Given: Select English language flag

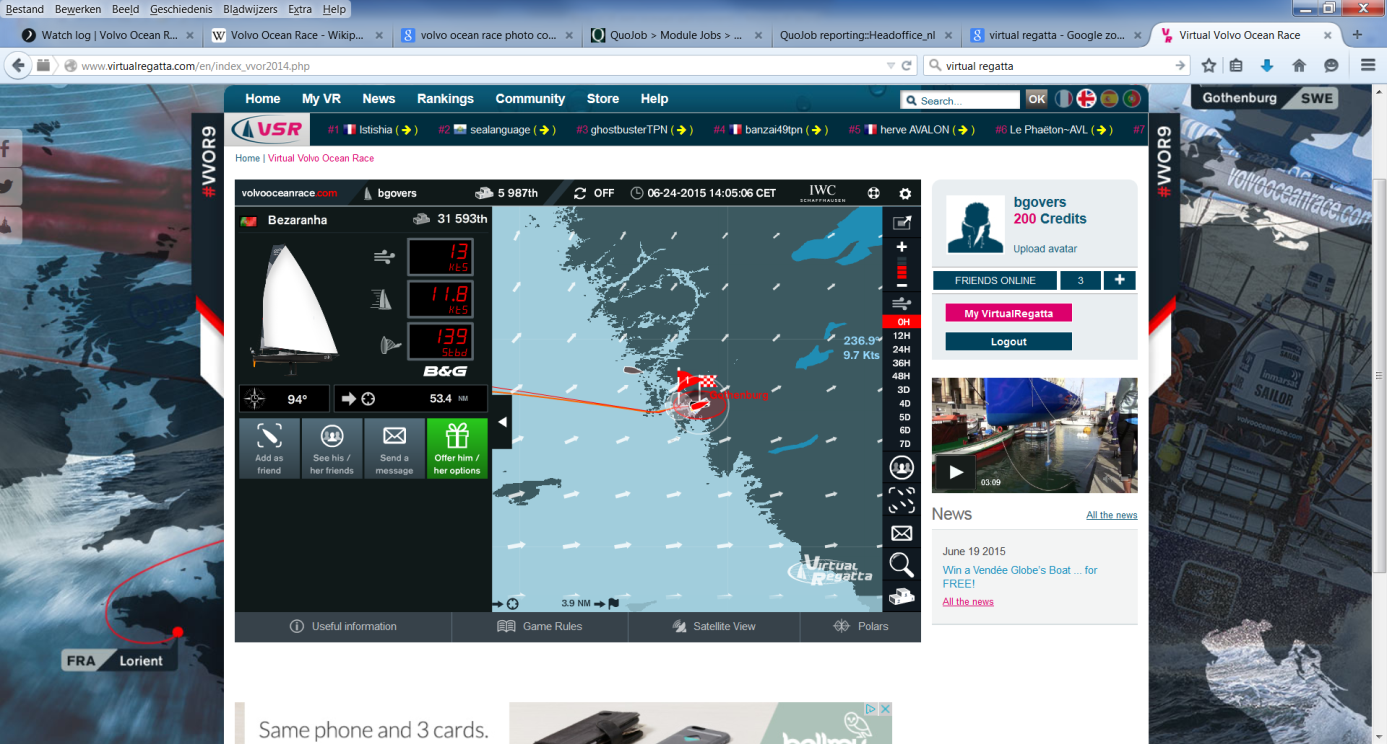Looking at the screenshot, I should (1086, 99).
